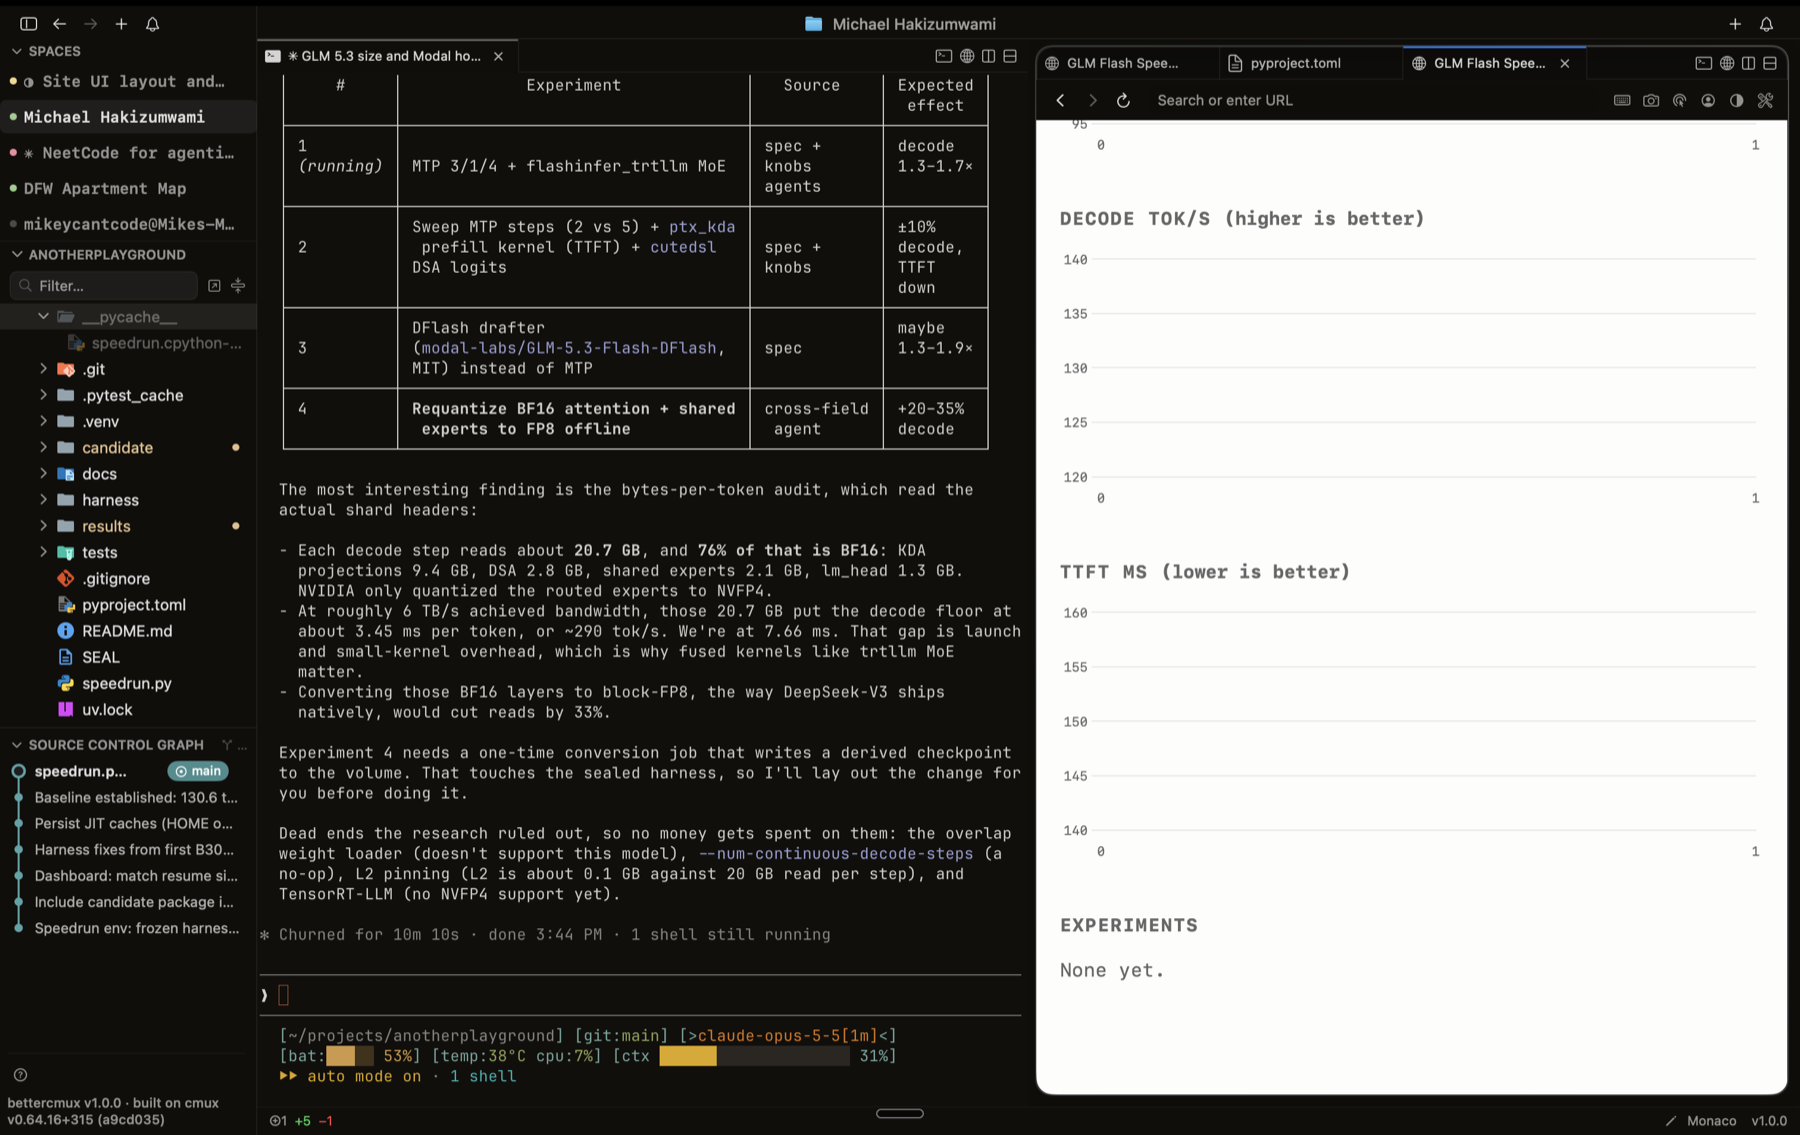The width and height of the screenshot is (1800, 1135).
Task: Click the ctx usage progress bar
Action: coord(754,1056)
